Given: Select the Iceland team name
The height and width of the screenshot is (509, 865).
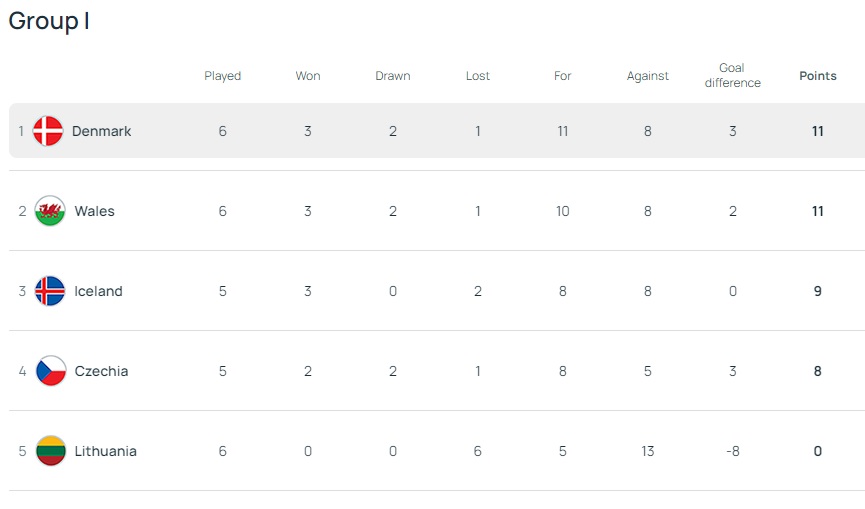Looking at the screenshot, I should click(99, 291).
